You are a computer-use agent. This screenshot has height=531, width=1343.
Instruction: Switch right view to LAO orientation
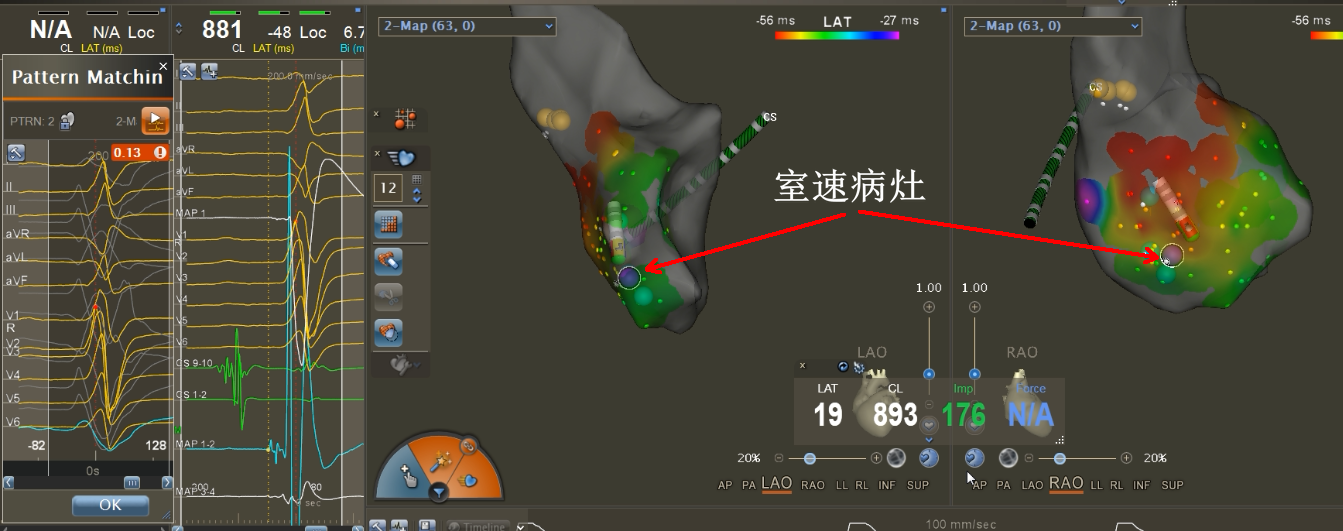[x=1030, y=485]
